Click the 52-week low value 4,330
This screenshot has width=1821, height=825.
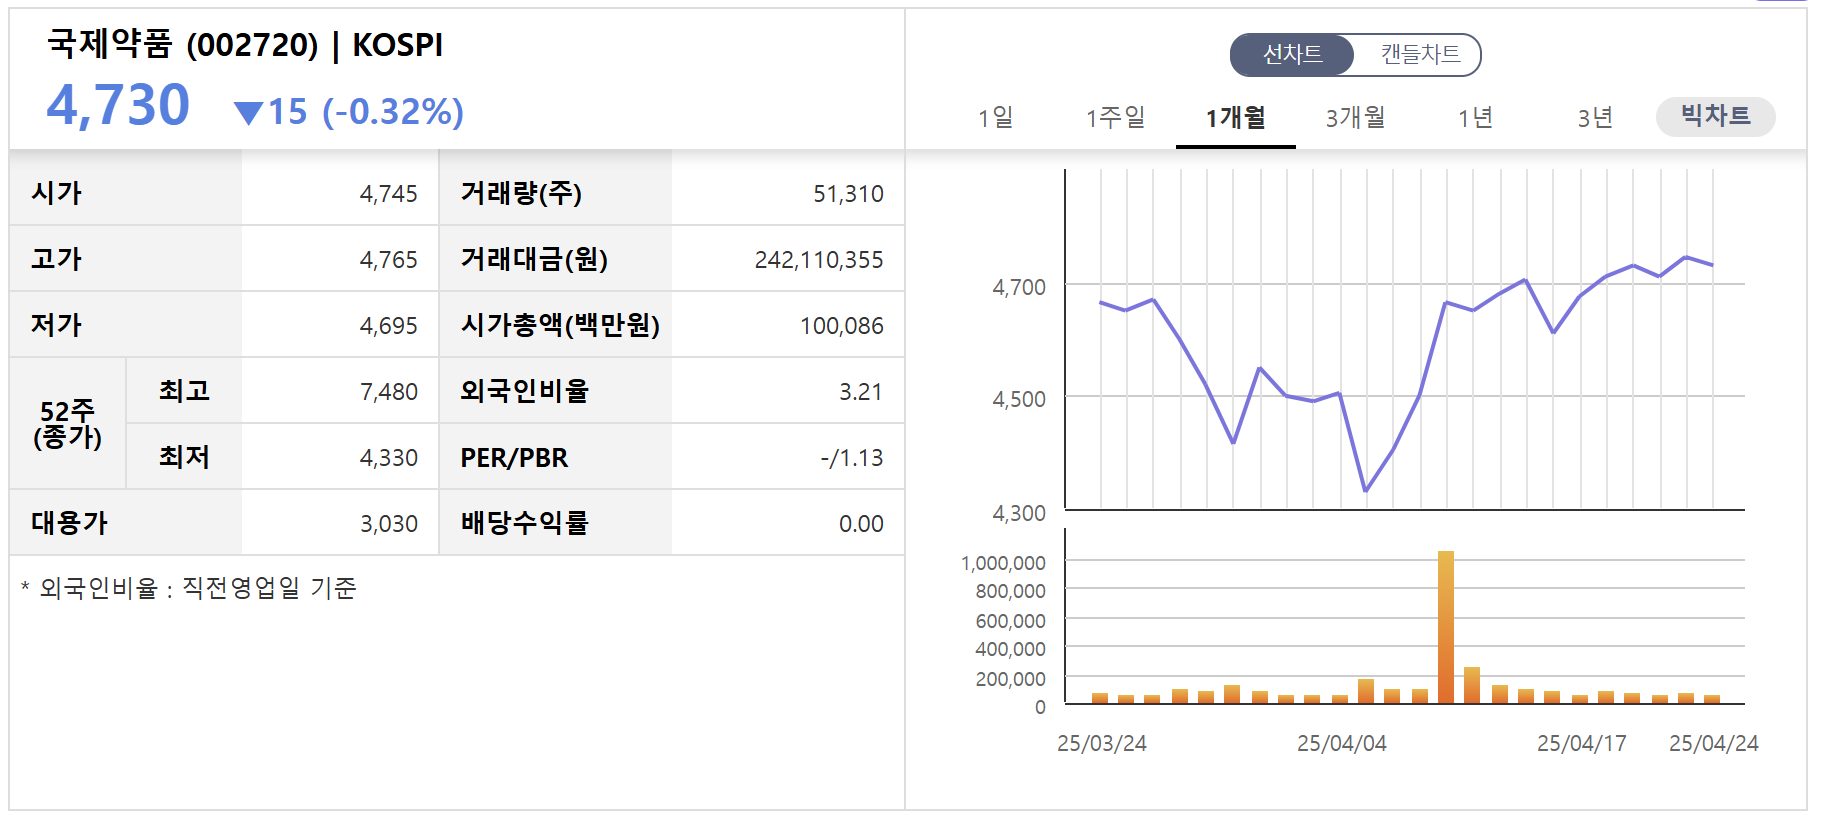point(389,458)
